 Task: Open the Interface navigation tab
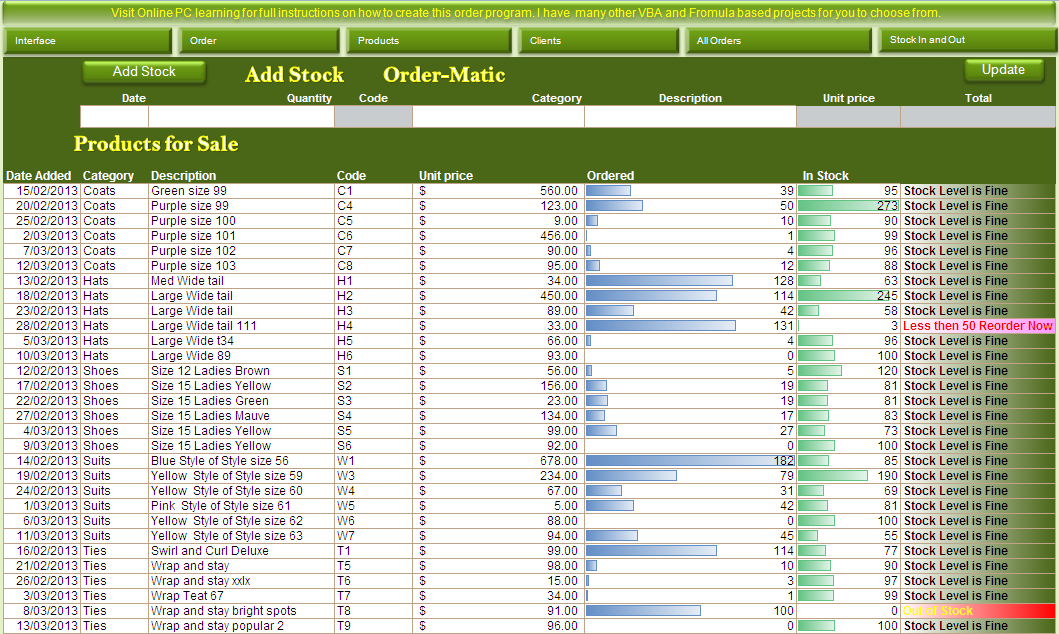pos(89,41)
